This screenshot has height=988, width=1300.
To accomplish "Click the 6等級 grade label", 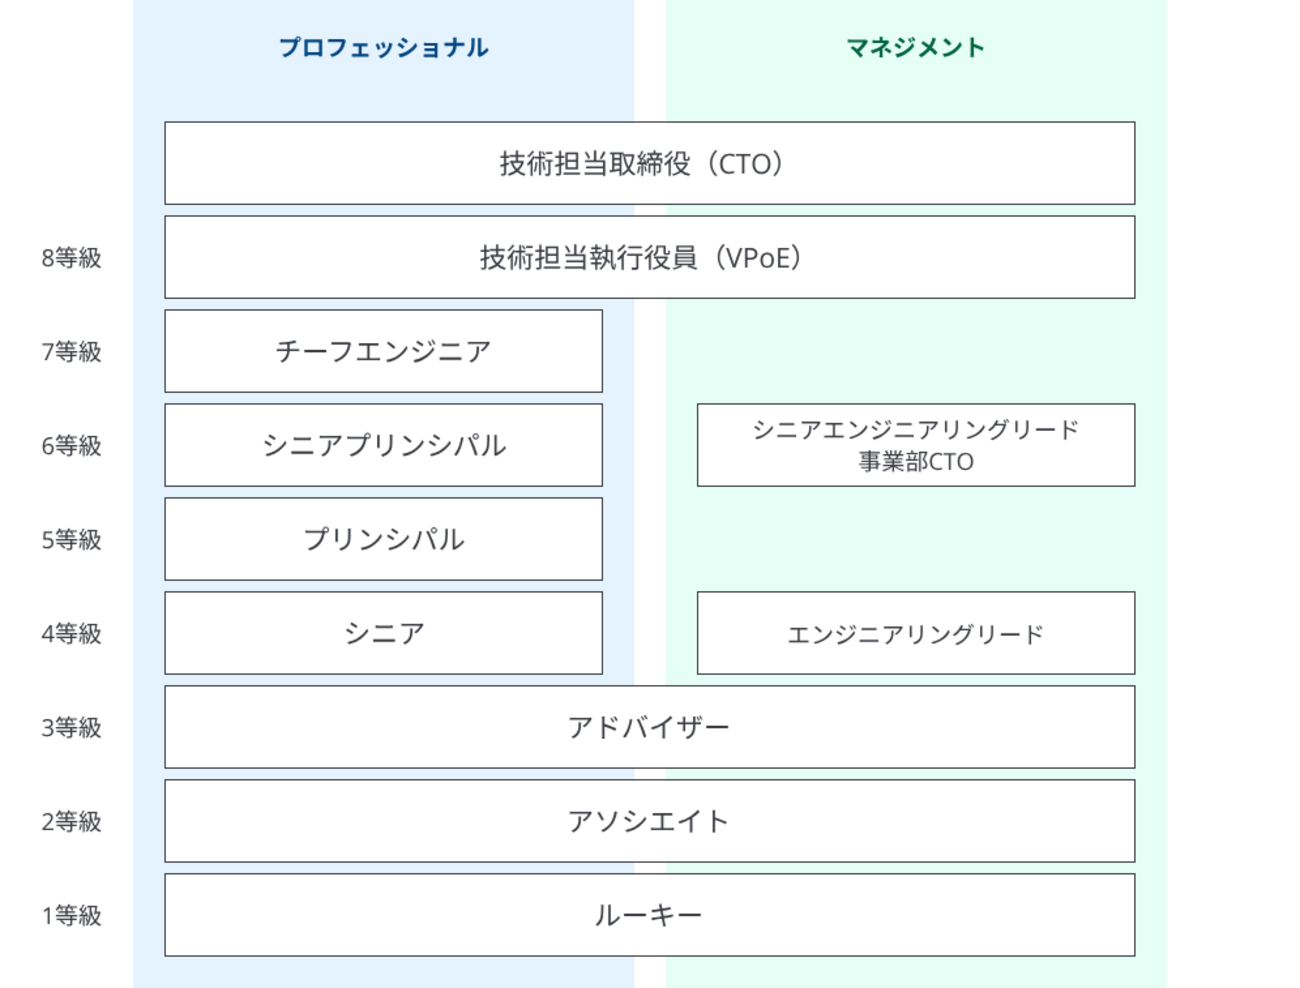I will (72, 446).
